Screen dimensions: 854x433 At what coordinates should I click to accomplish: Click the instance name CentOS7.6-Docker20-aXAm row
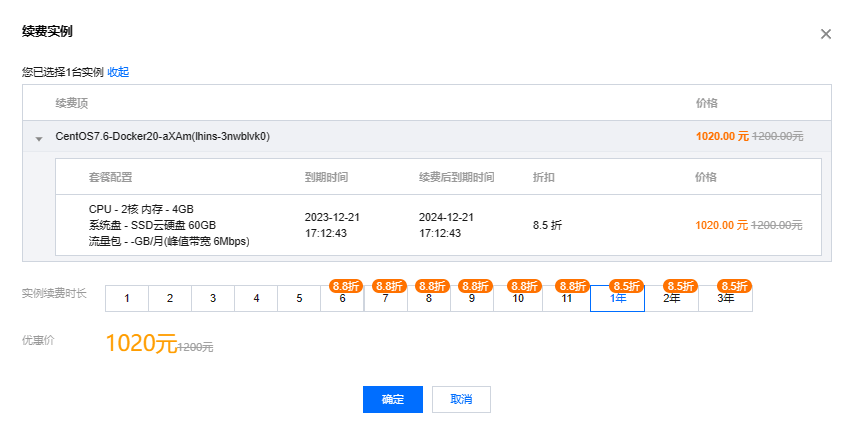click(162, 136)
